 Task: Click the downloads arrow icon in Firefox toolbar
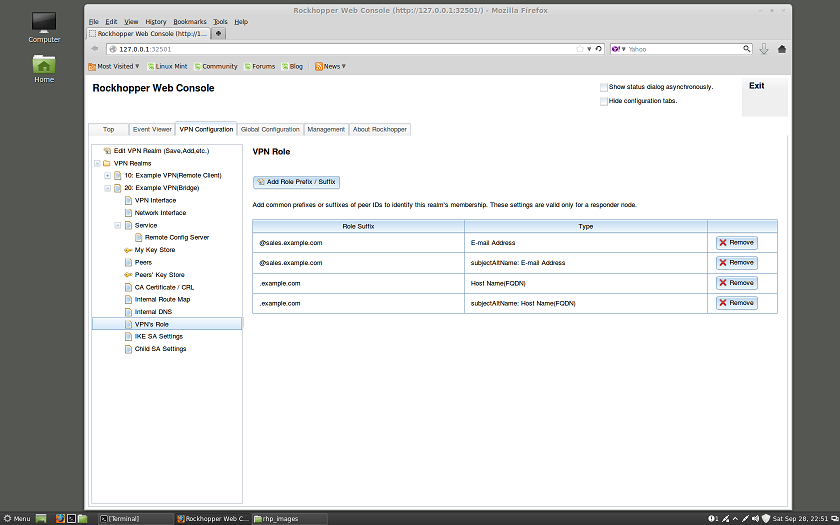click(x=764, y=48)
